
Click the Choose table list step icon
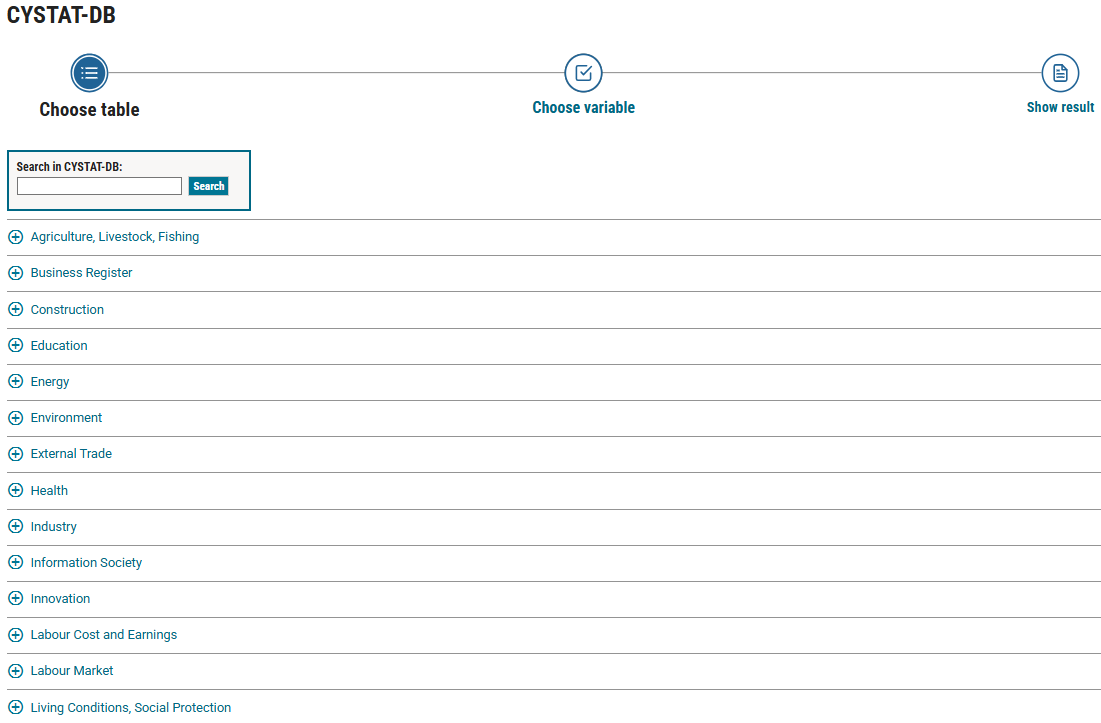point(89,73)
